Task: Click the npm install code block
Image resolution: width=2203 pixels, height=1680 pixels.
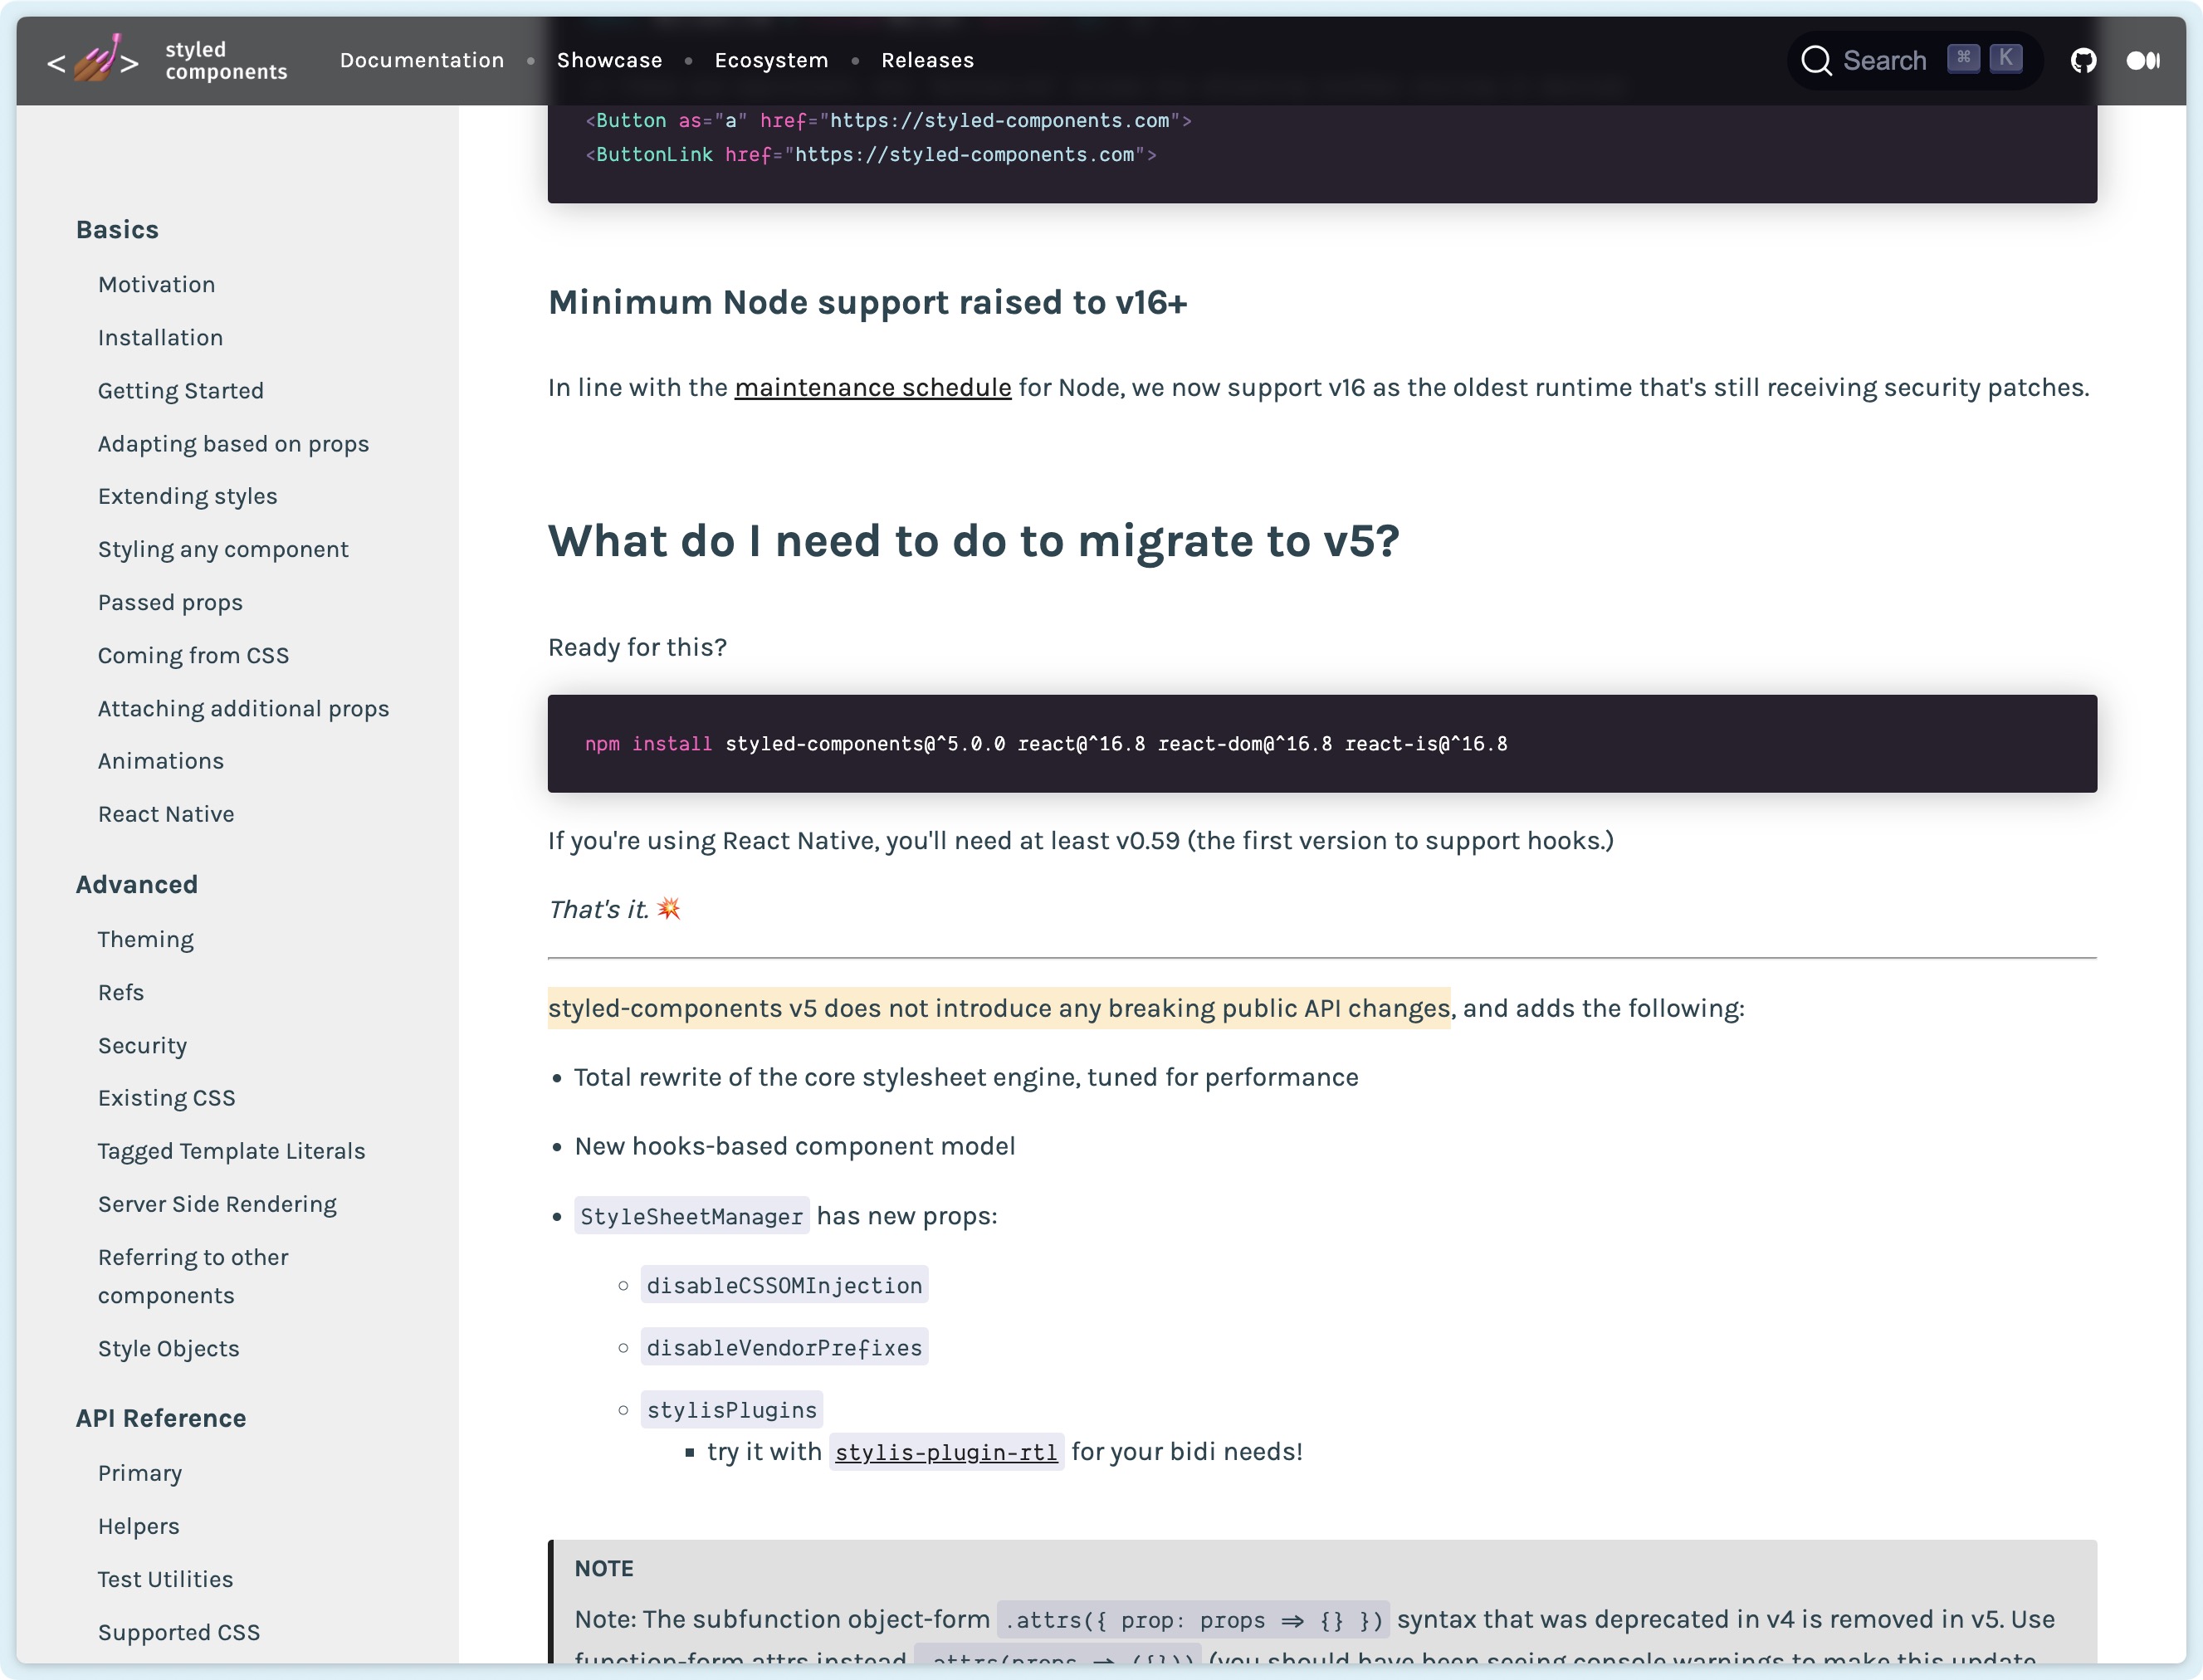Action: click(x=1322, y=744)
